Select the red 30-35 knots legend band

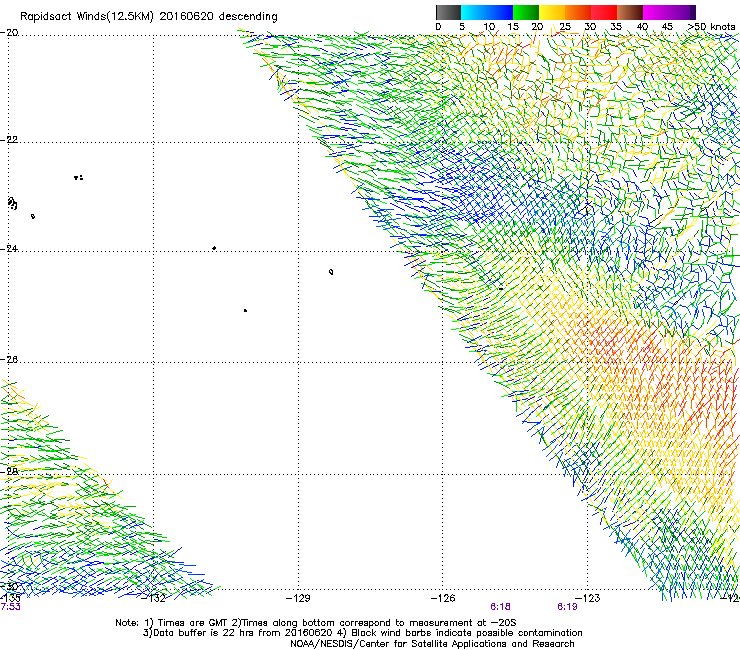[x=604, y=12]
